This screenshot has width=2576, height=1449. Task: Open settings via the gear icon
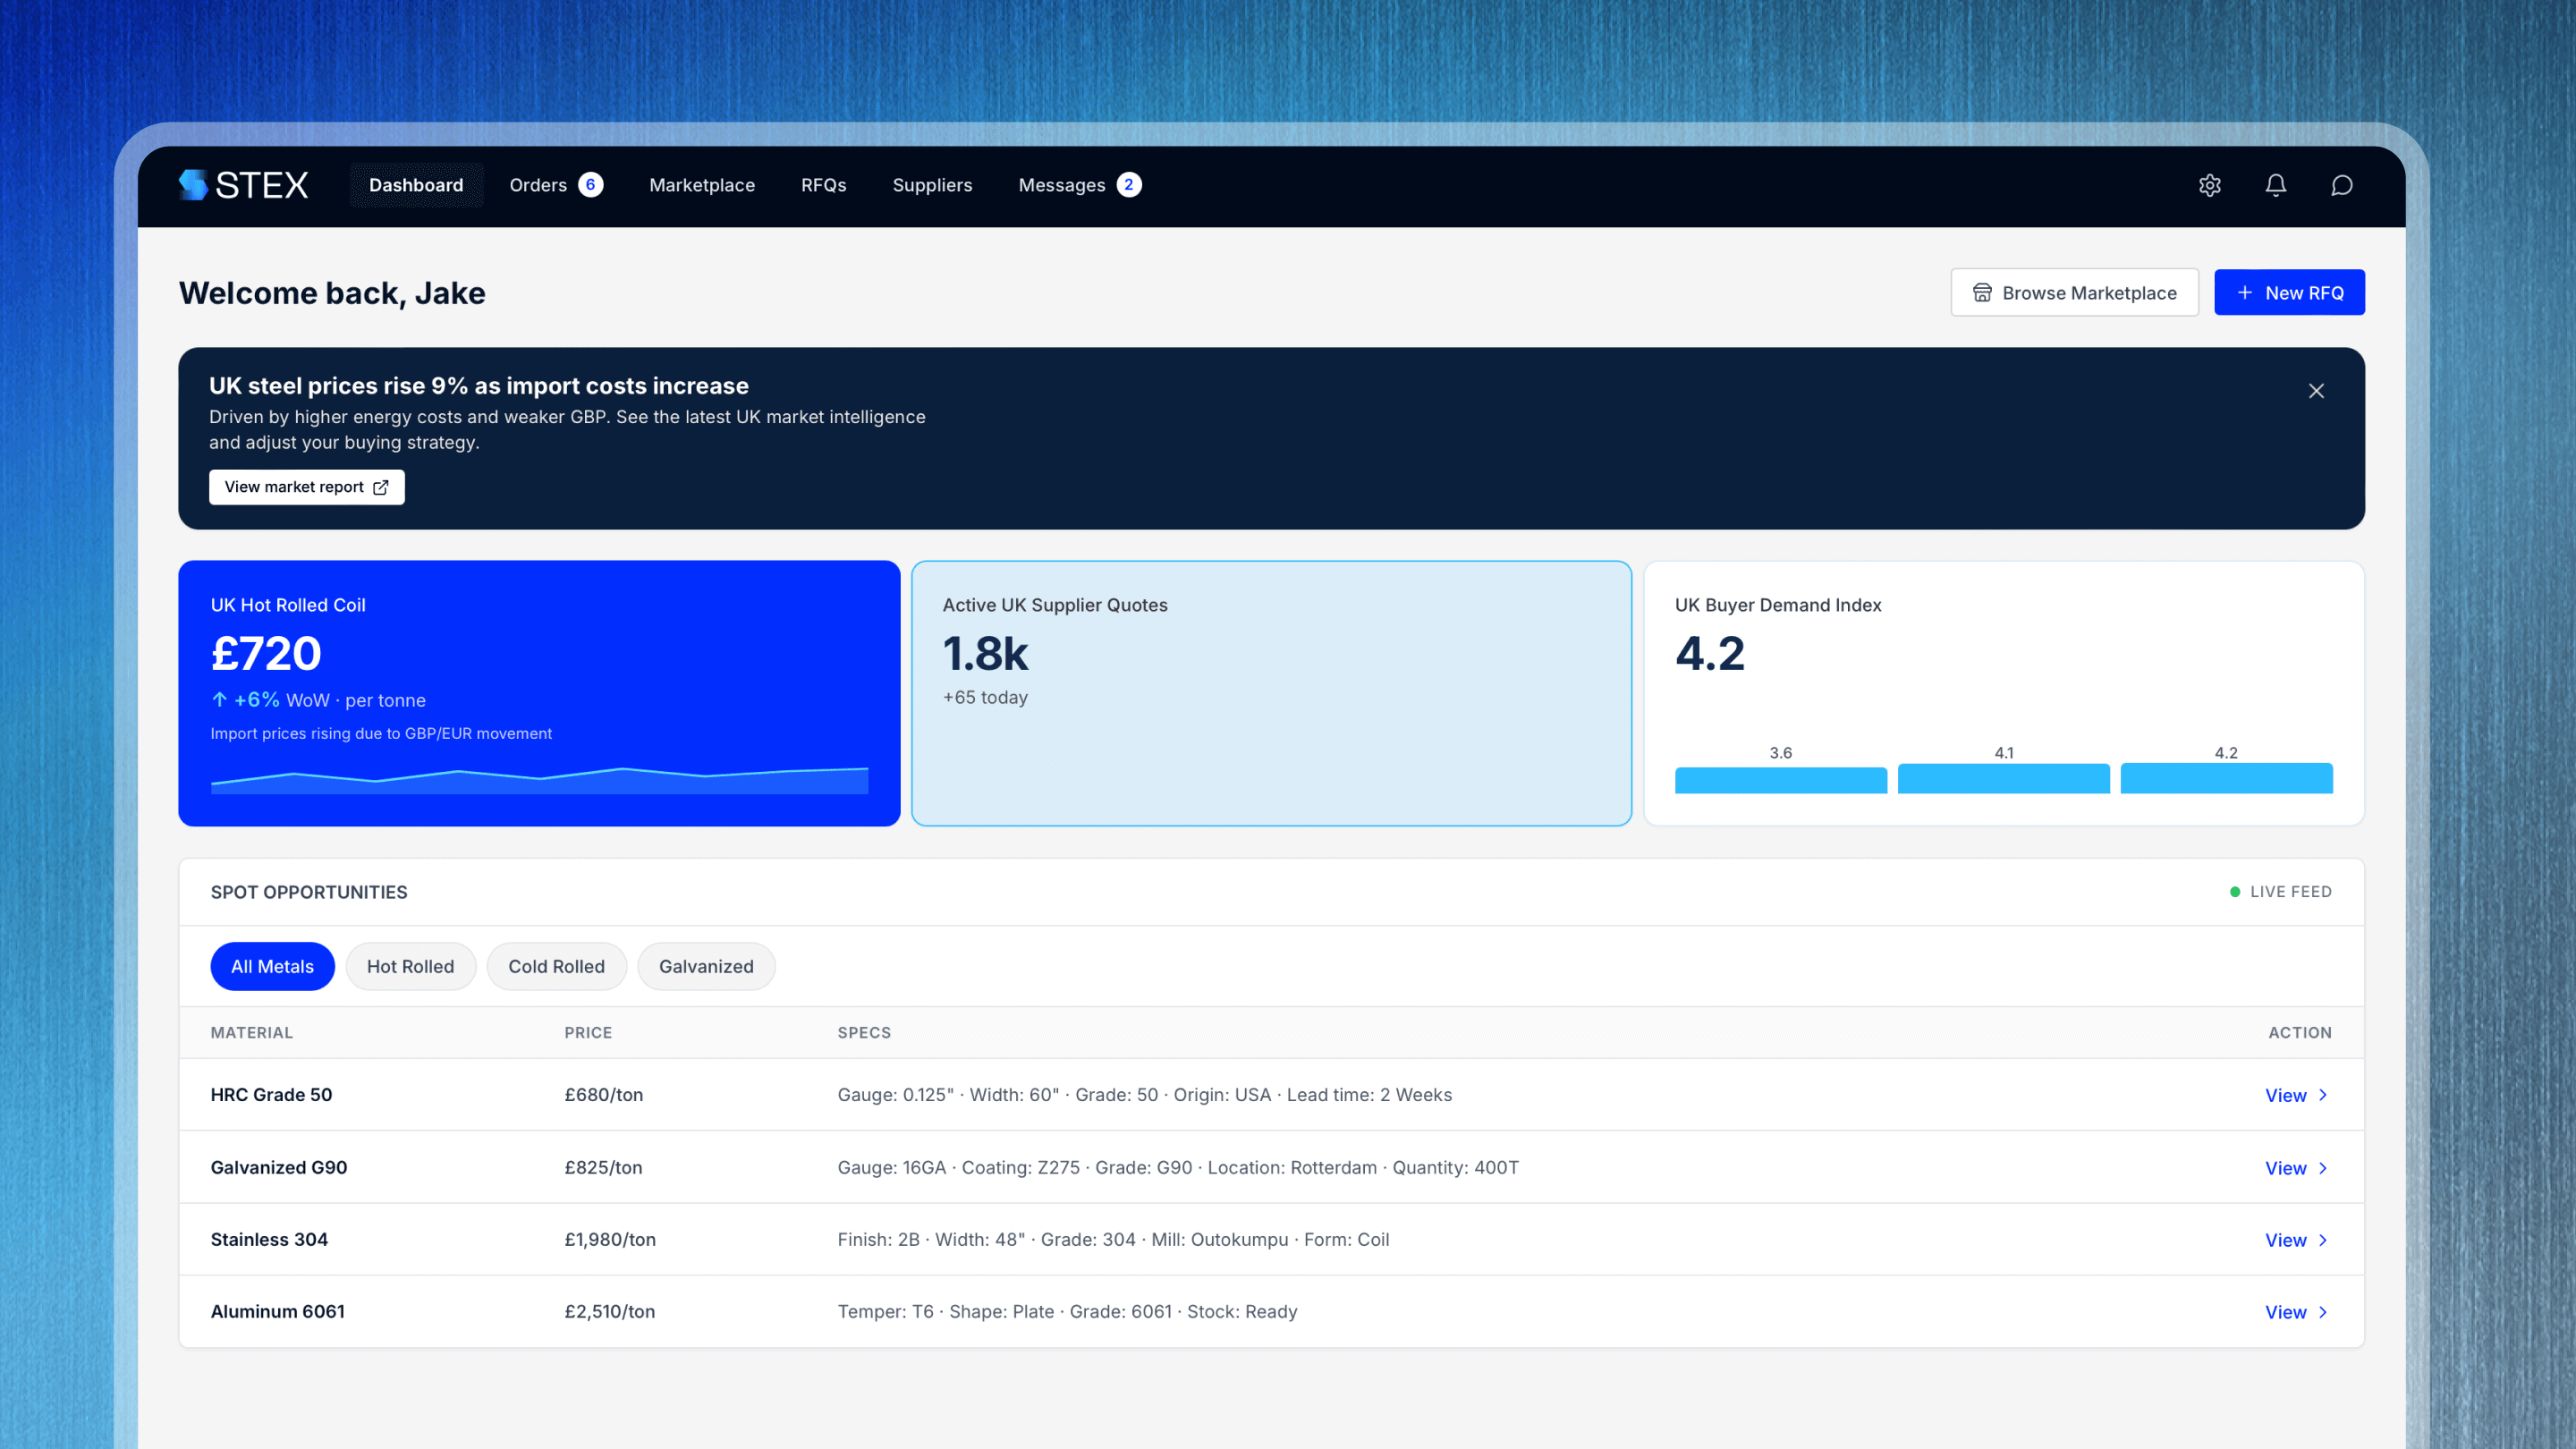(2209, 185)
